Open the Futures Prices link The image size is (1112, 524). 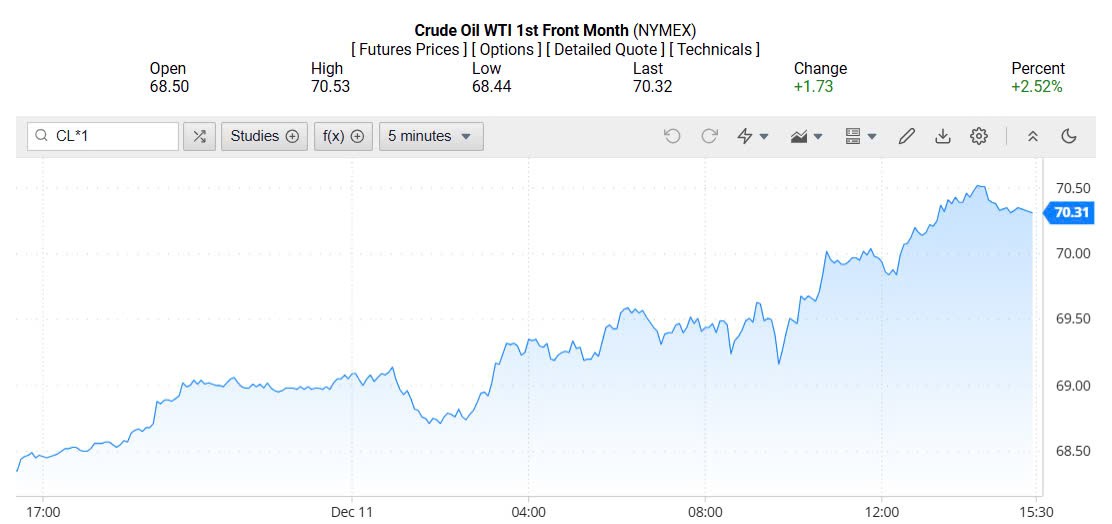[408, 49]
